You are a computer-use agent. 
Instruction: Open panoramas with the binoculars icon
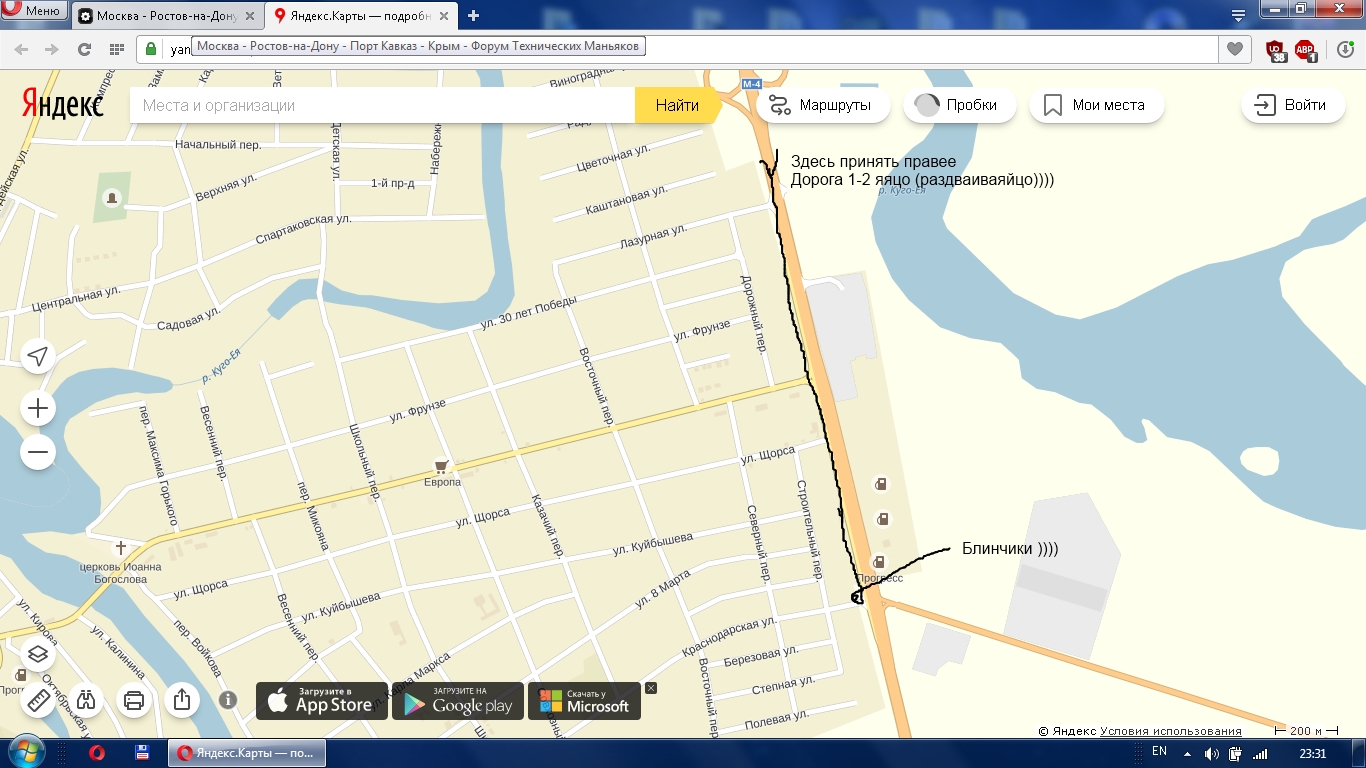[x=88, y=700]
